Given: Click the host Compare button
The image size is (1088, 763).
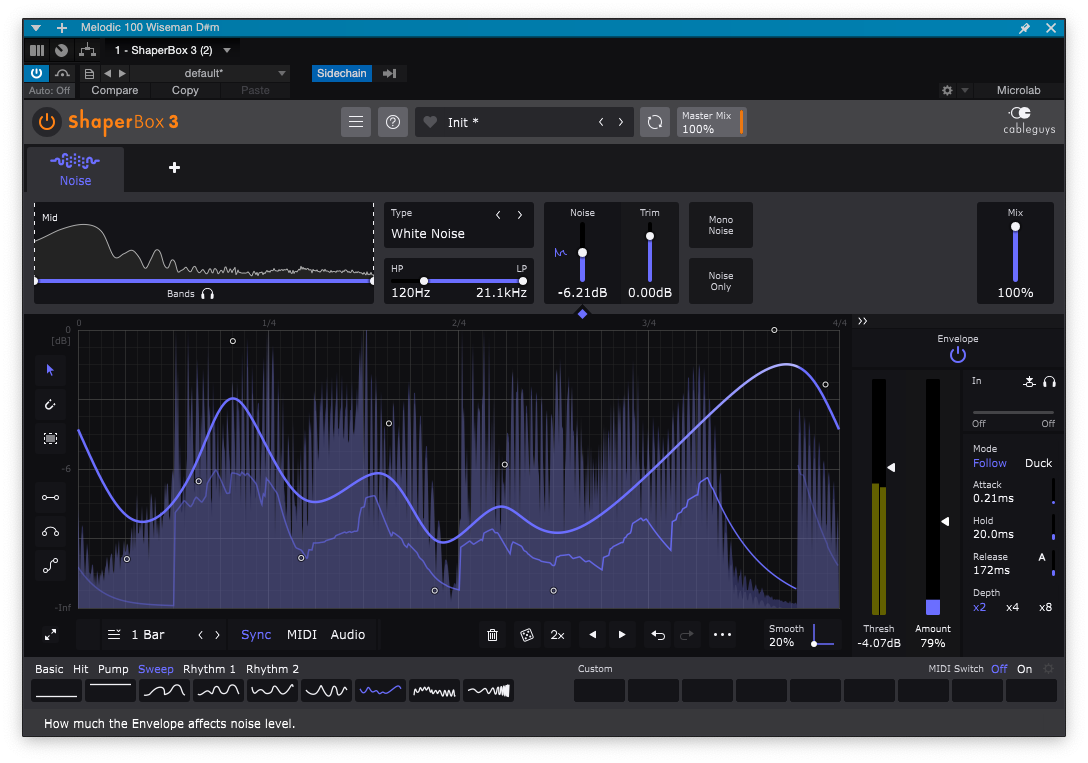Looking at the screenshot, I should click(114, 90).
